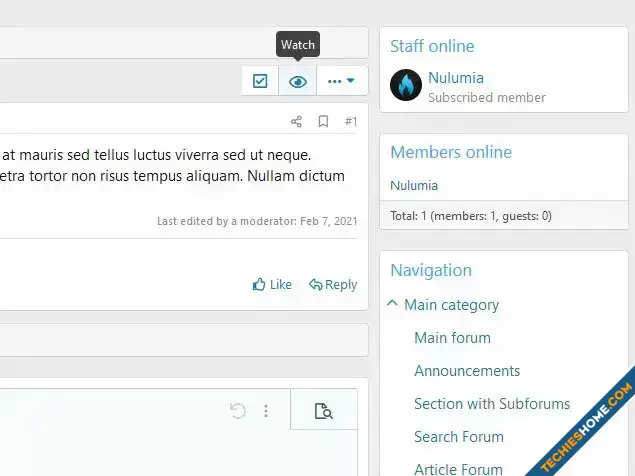This screenshot has height=476, width=635.
Task: Open Nulumia's avatar in Staff online
Action: pyautogui.click(x=406, y=85)
